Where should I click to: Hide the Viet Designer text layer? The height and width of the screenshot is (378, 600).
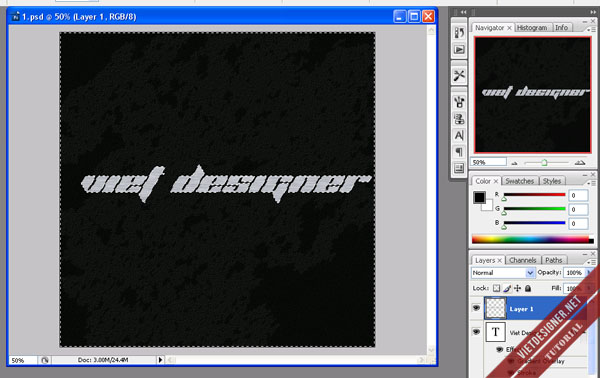pyautogui.click(x=476, y=332)
